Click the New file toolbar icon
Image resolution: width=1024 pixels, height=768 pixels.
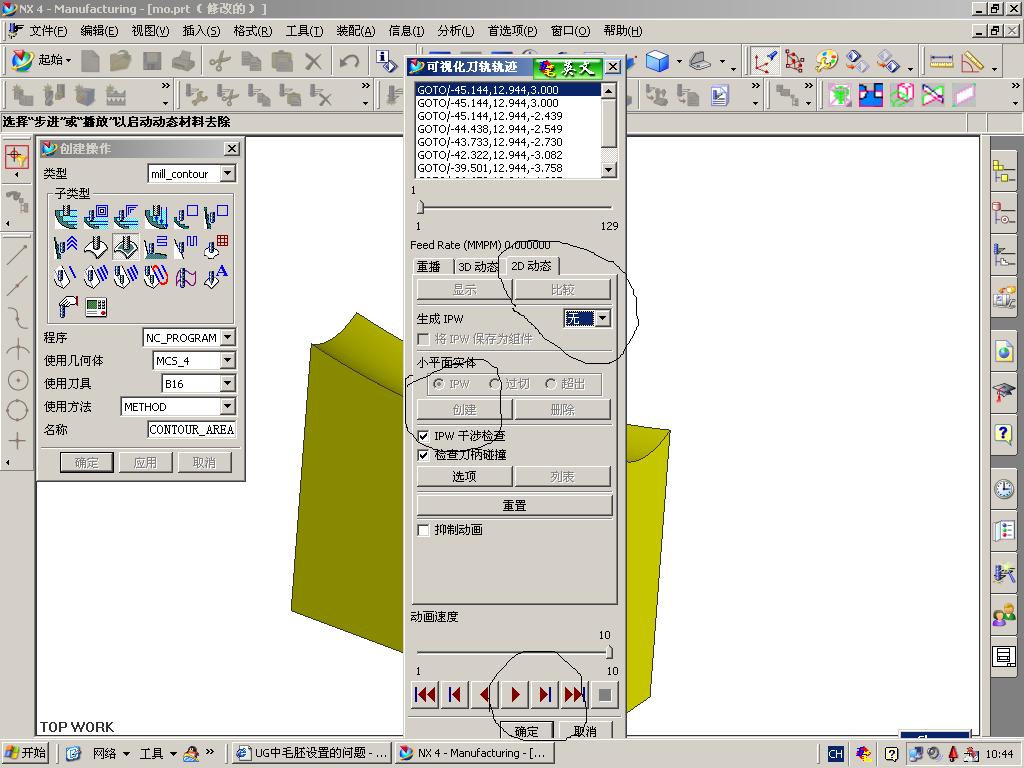[90, 61]
